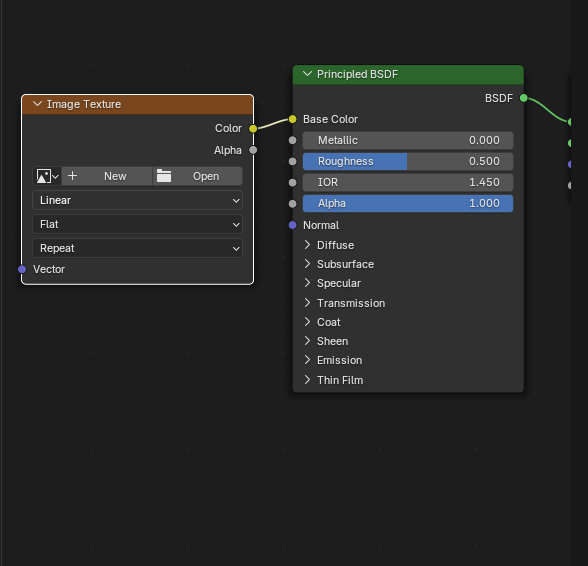Open the Linear interpolation dropdown
This screenshot has width=588, height=566.
point(138,200)
